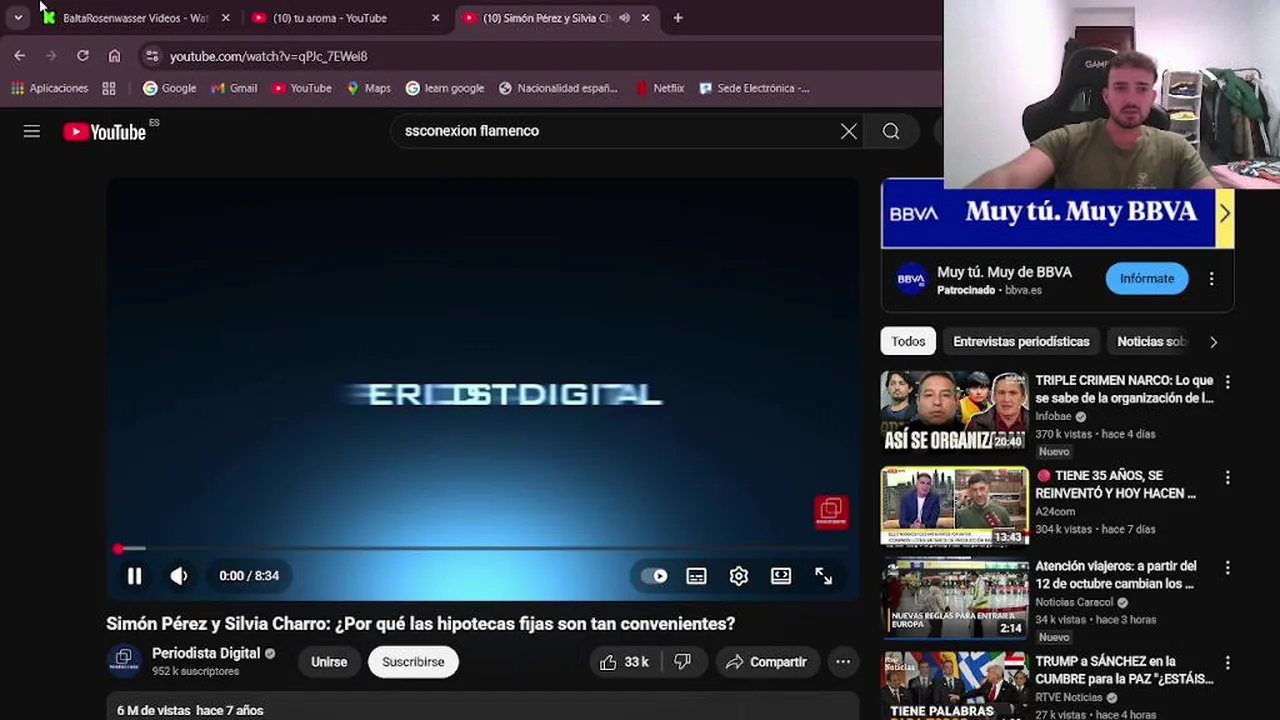Open Atención viajeros video thumbnail

coord(954,599)
